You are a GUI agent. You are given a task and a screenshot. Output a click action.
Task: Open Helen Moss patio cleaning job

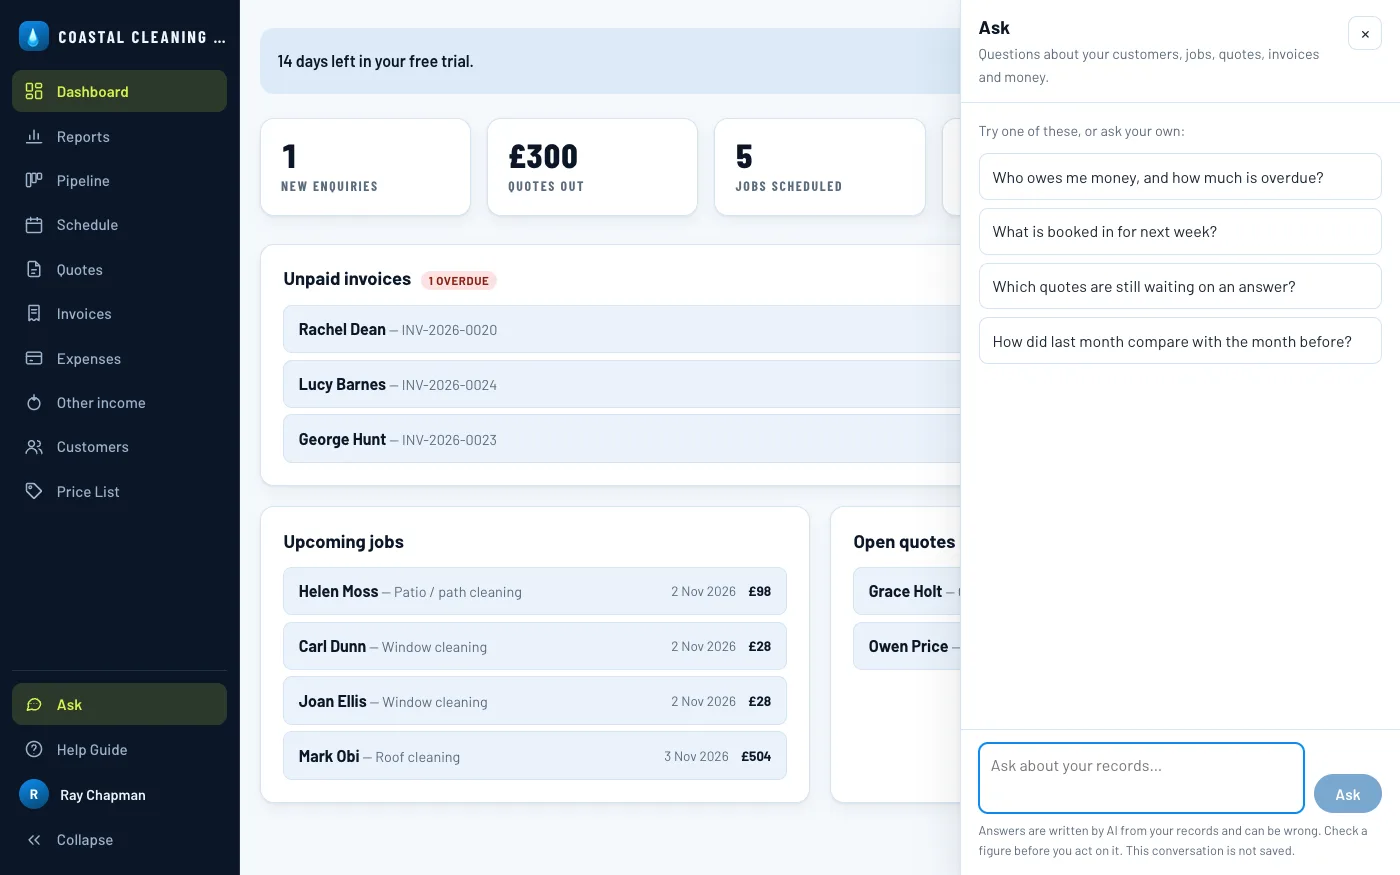(535, 591)
